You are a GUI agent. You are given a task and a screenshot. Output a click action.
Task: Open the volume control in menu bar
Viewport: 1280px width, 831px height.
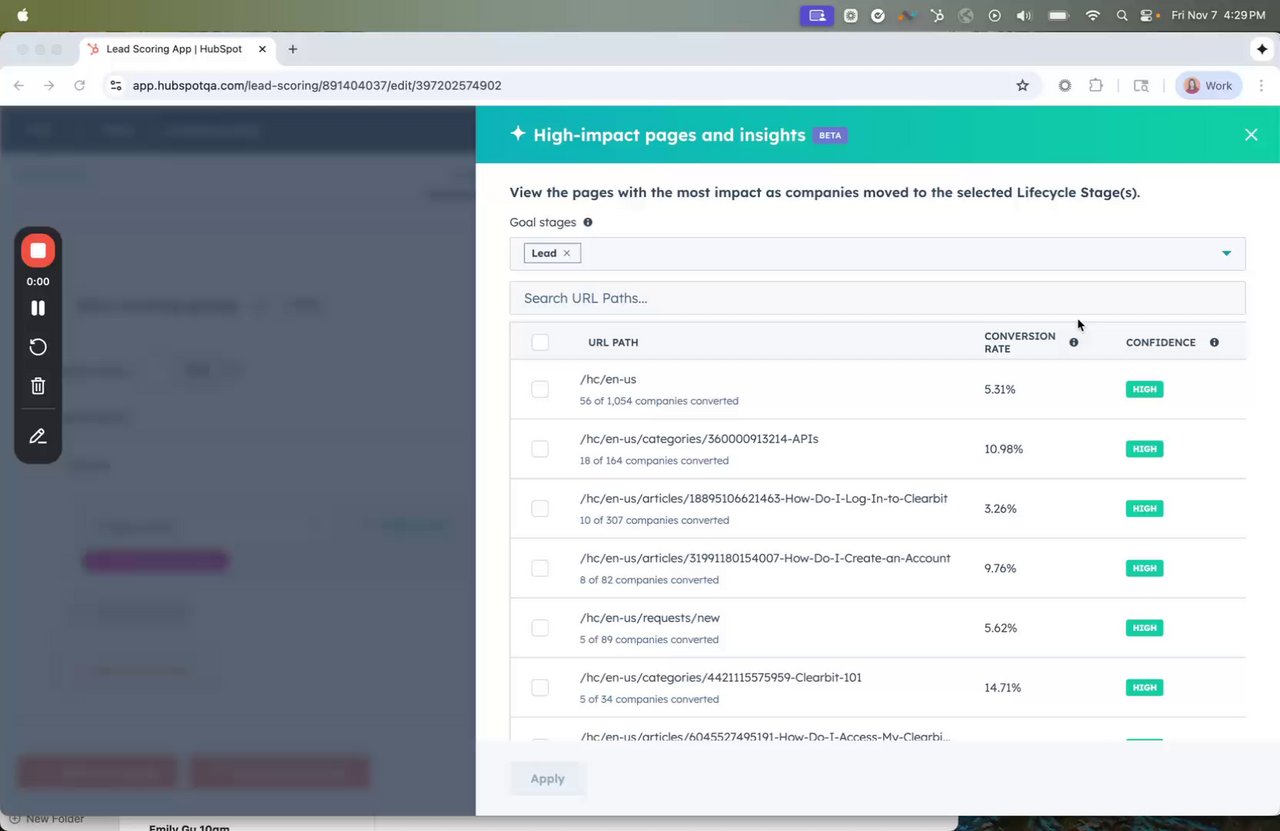point(1024,15)
